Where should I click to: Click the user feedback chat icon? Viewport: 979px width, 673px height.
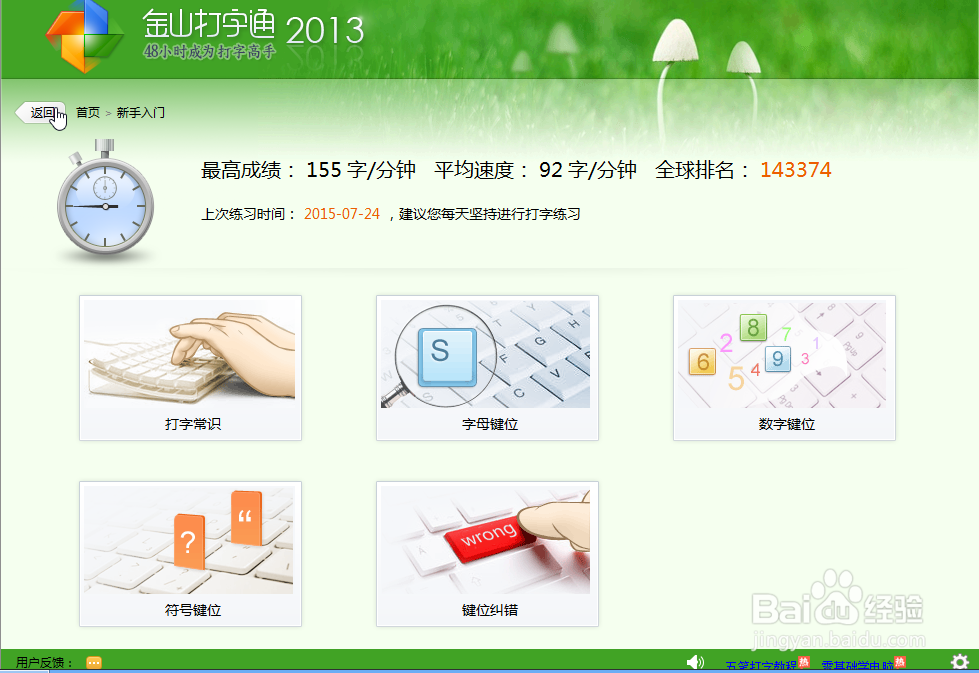[94, 662]
